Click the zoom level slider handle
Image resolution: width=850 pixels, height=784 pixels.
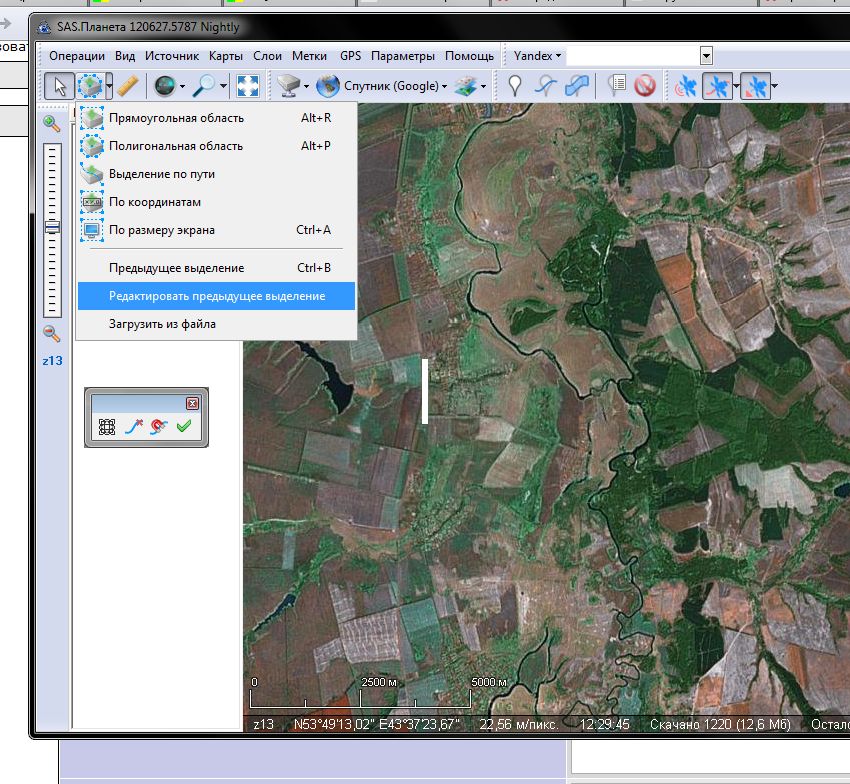coord(52,227)
